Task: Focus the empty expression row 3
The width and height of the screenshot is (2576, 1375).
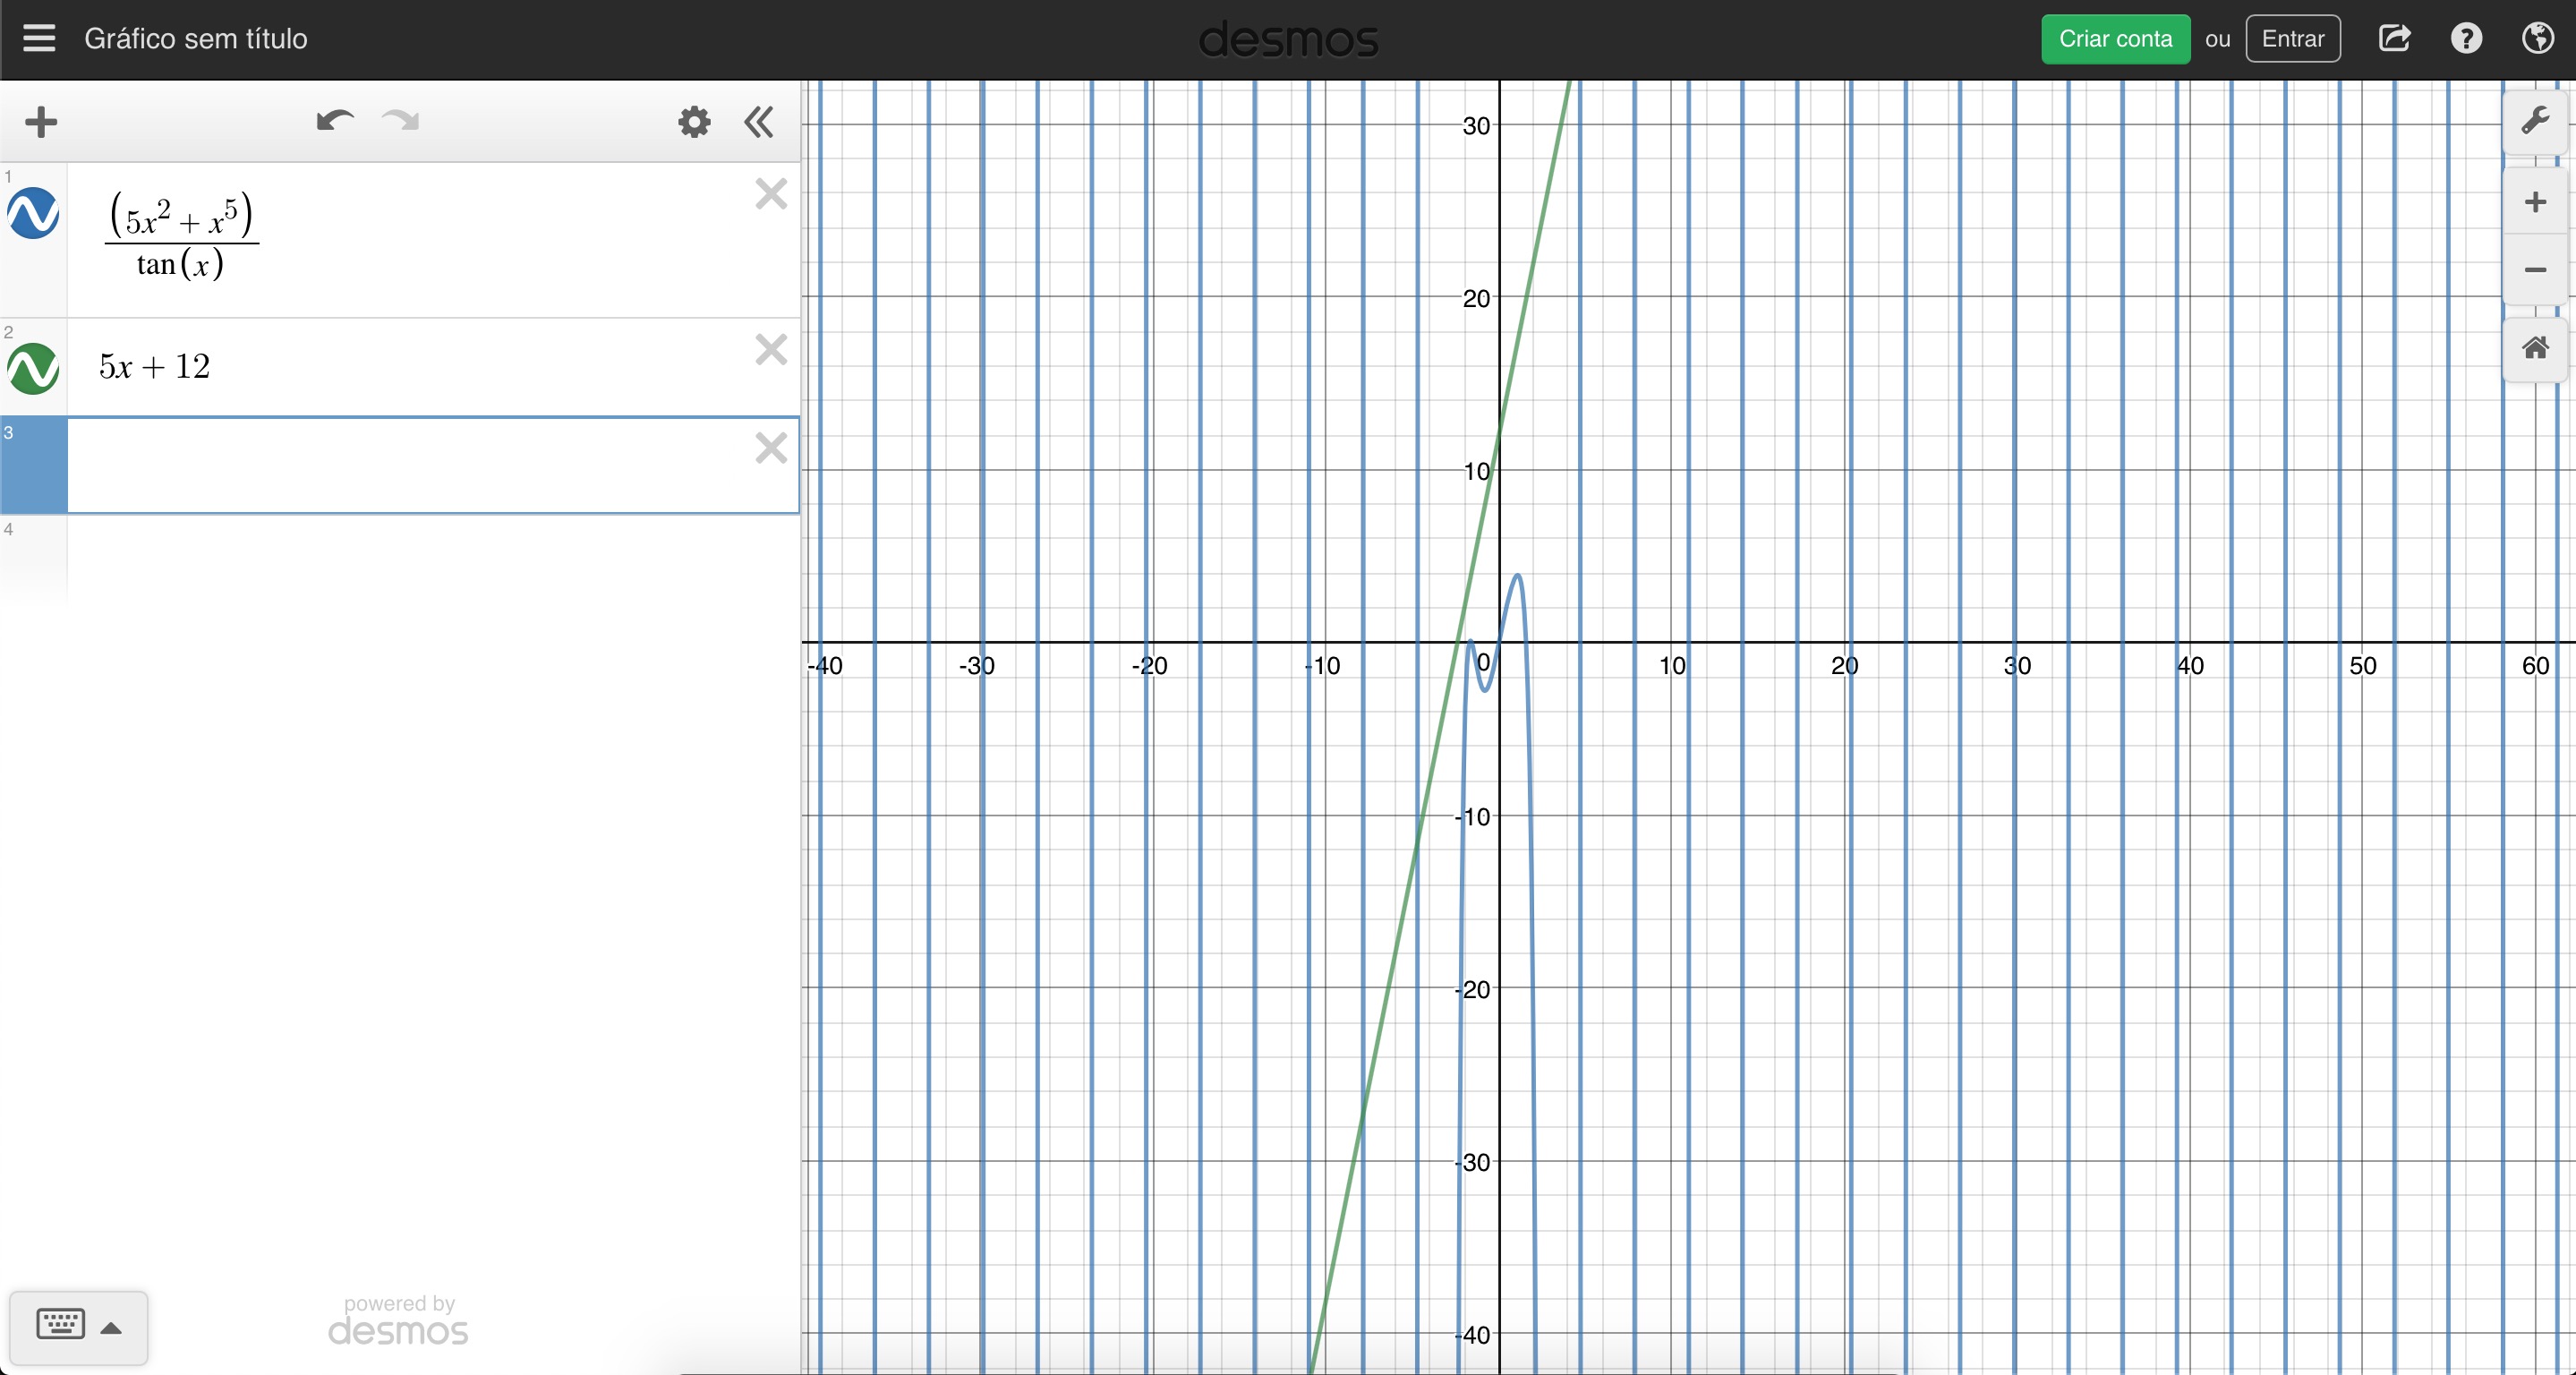Action: click(433, 465)
